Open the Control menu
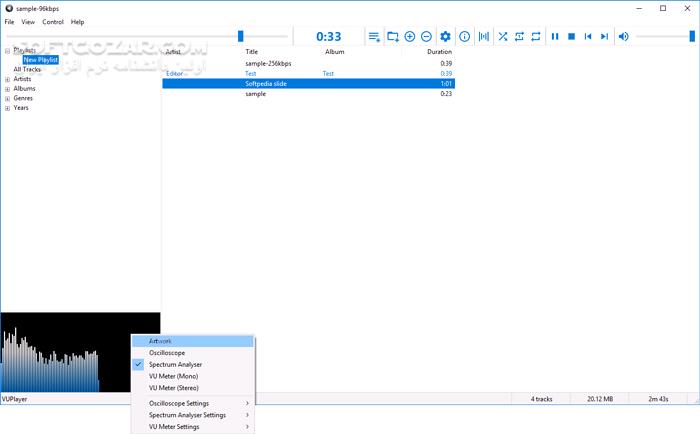The height and width of the screenshot is (434, 700). [53, 21]
